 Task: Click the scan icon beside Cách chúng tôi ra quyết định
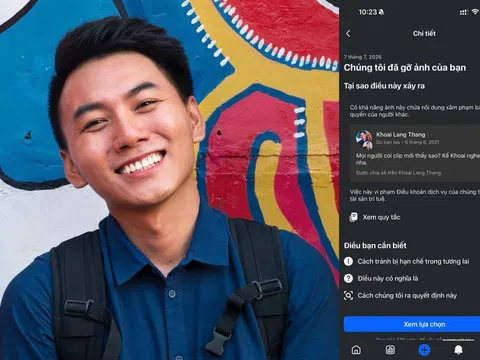(348, 295)
